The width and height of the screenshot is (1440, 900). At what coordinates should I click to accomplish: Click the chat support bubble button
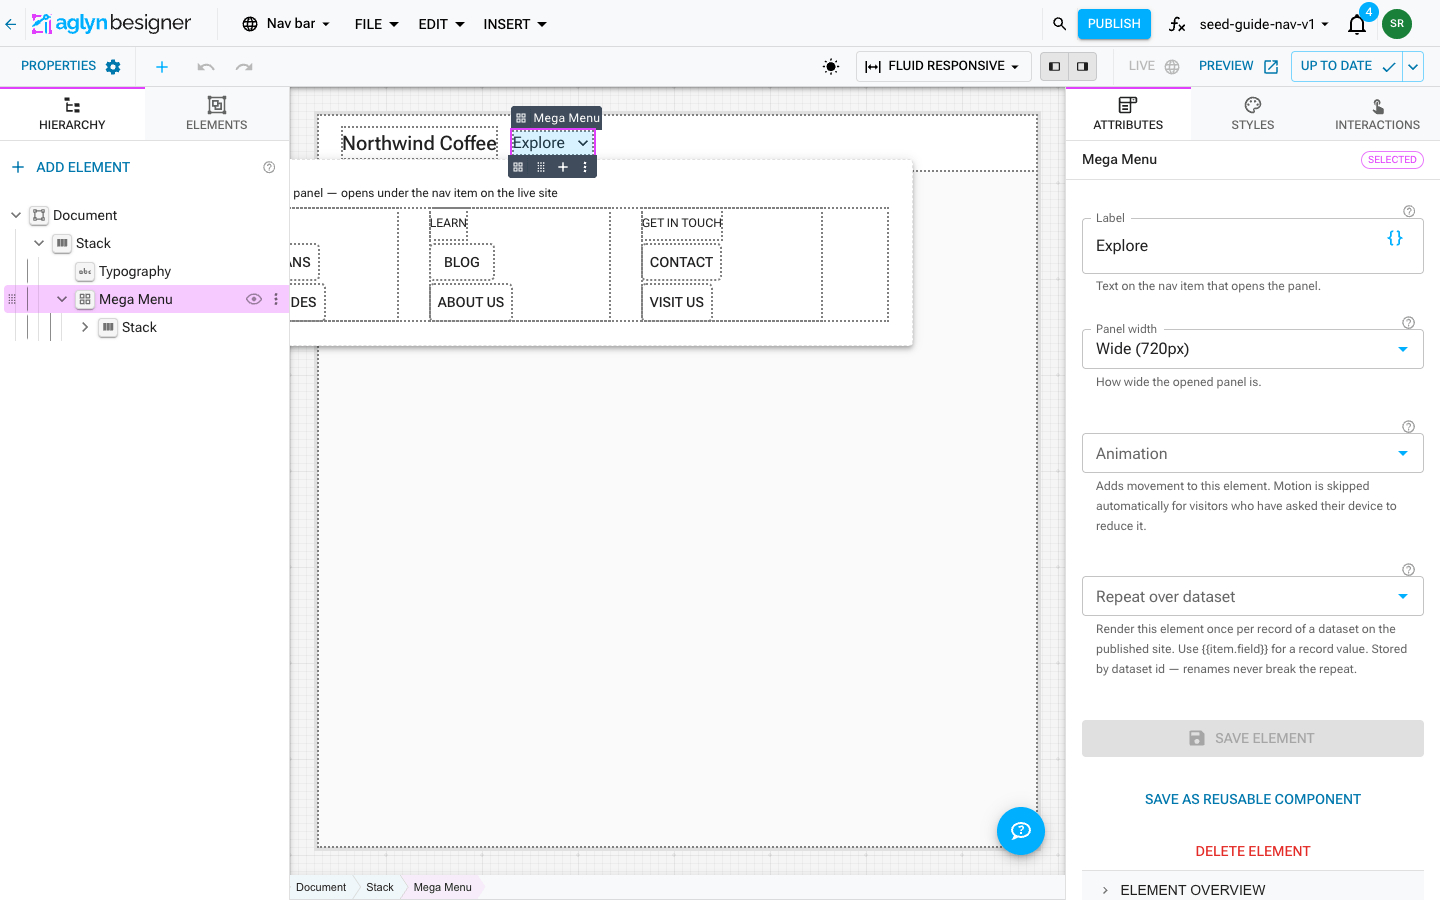click(x=1021, y=831)
